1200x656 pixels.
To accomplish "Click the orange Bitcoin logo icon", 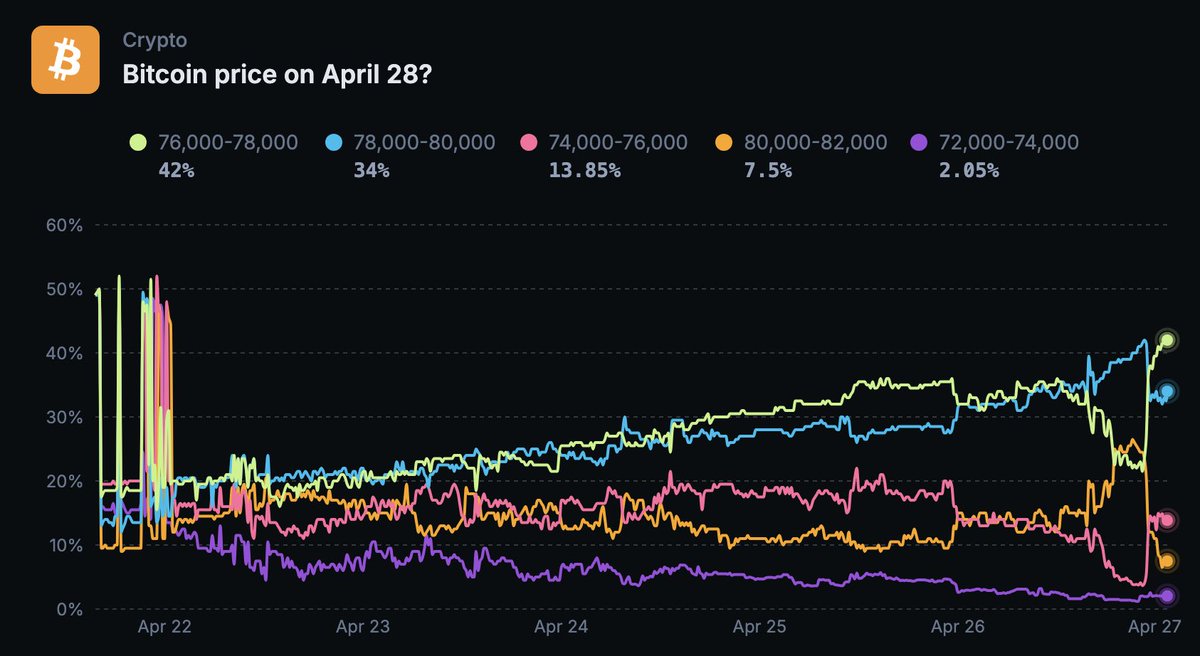I will pos(65,59).
